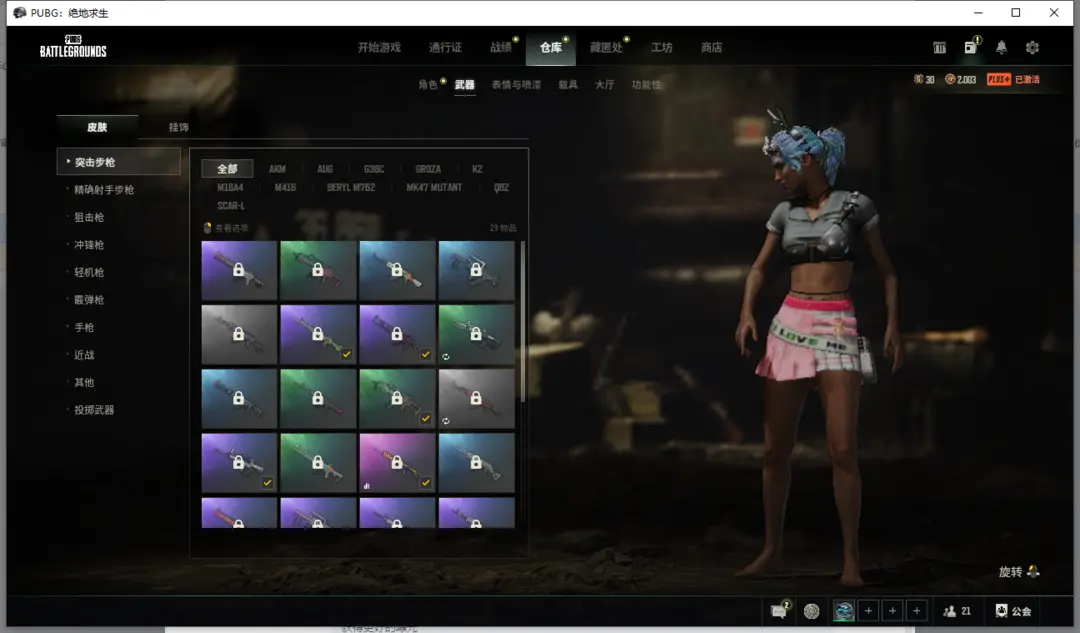The width and height of the screenshot is (1080, 633).
Task: Open the 大厅 sub-tab
Action: click(x=605, y=85)
